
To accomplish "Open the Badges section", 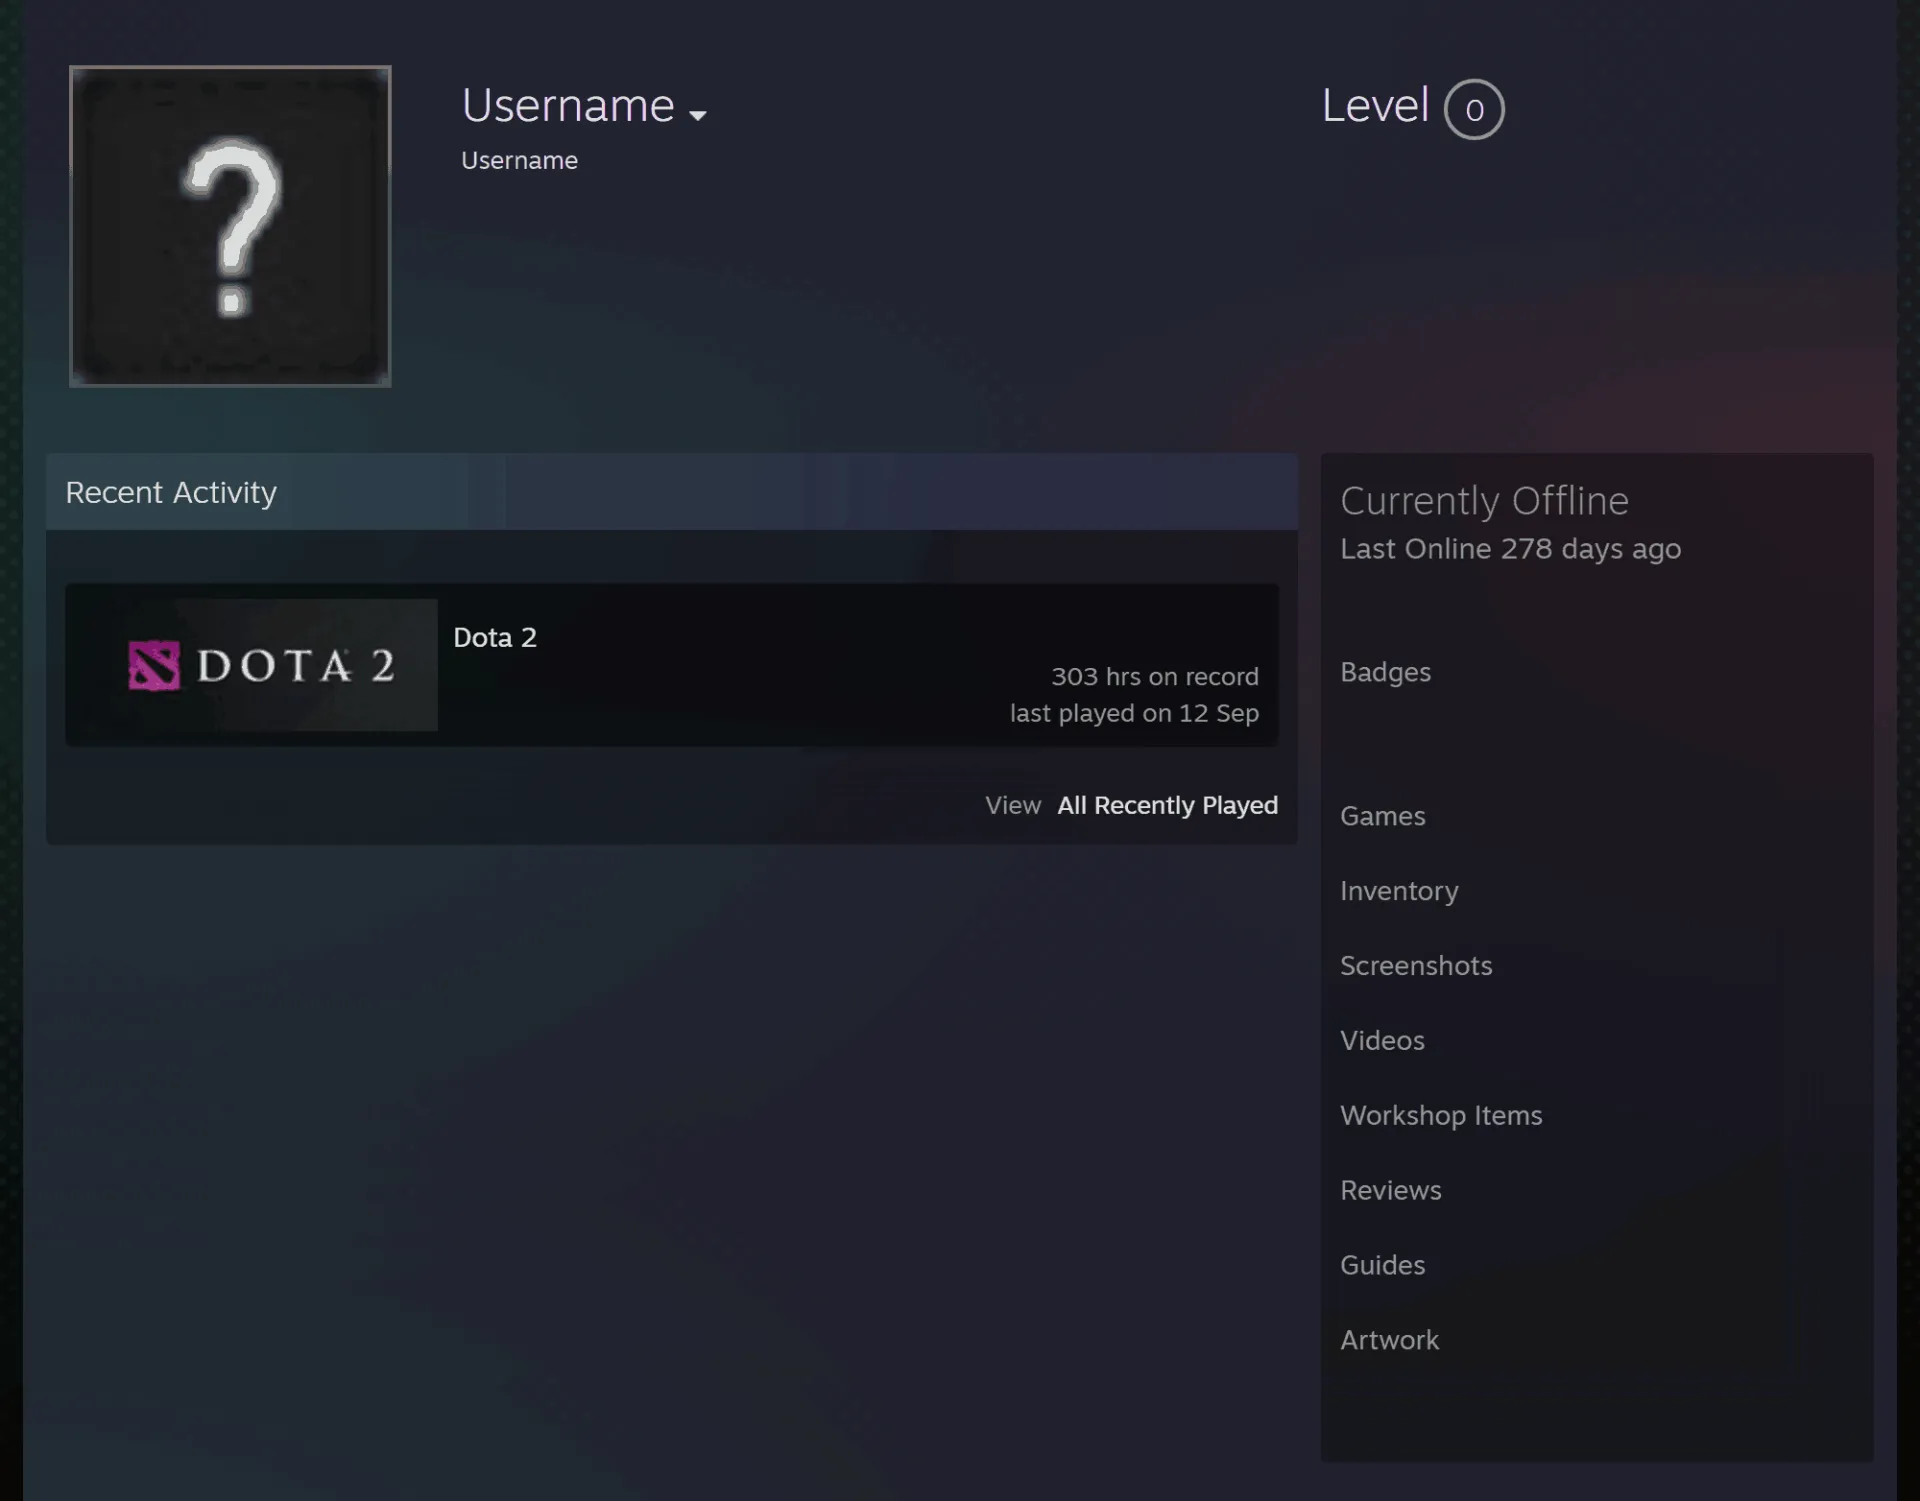I will [1385, 672].
